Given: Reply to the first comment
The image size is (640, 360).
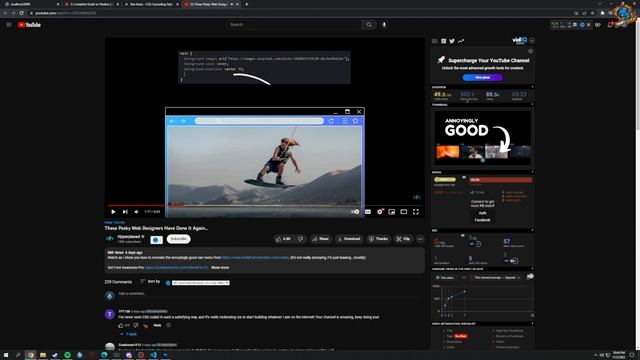Looking at the screenshot, I should click(x=157, y=326).
